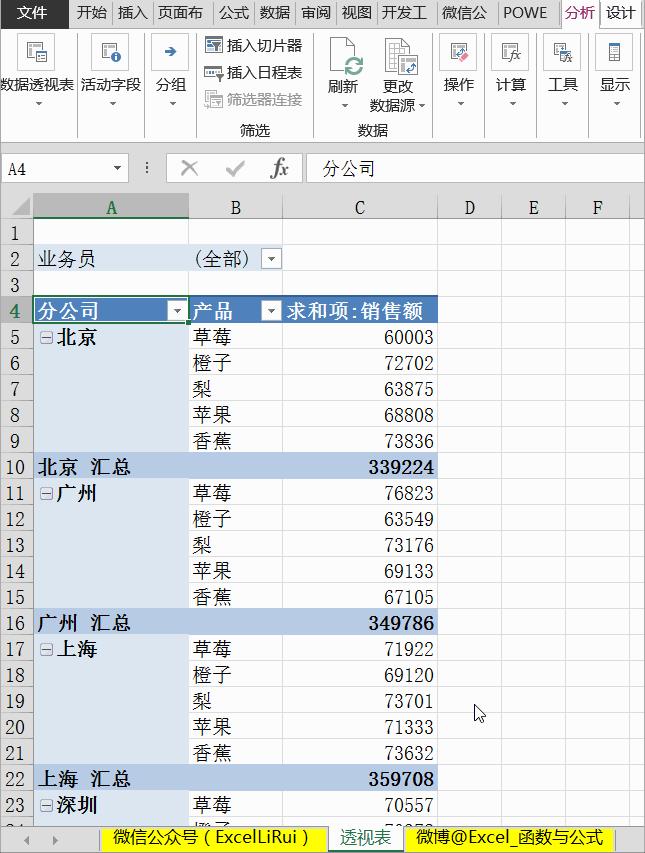The height and width of the screenshot is (853, 645).
Task: Click the 分组 (Group) arrow icon
Action: 170,52
